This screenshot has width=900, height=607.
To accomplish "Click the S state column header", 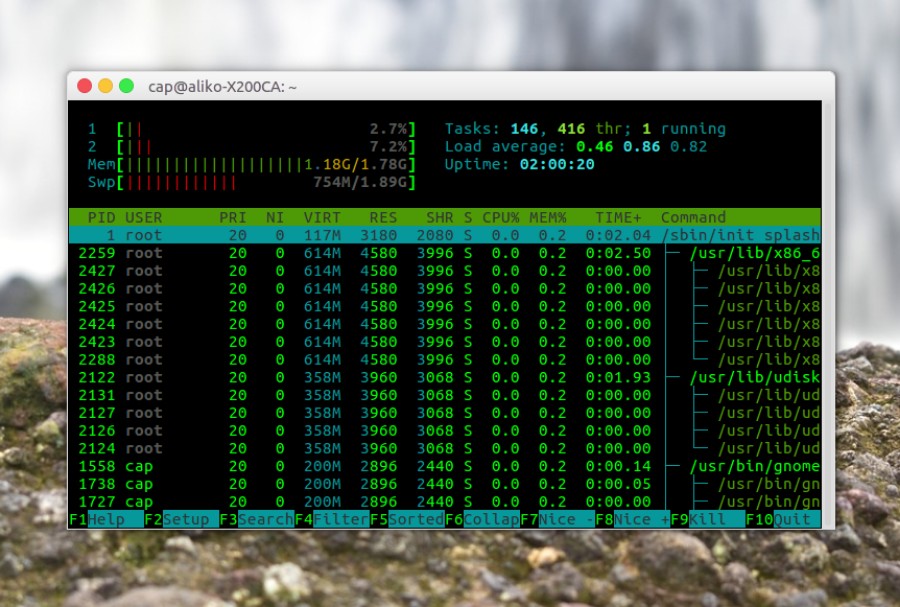I will point(468,217).
